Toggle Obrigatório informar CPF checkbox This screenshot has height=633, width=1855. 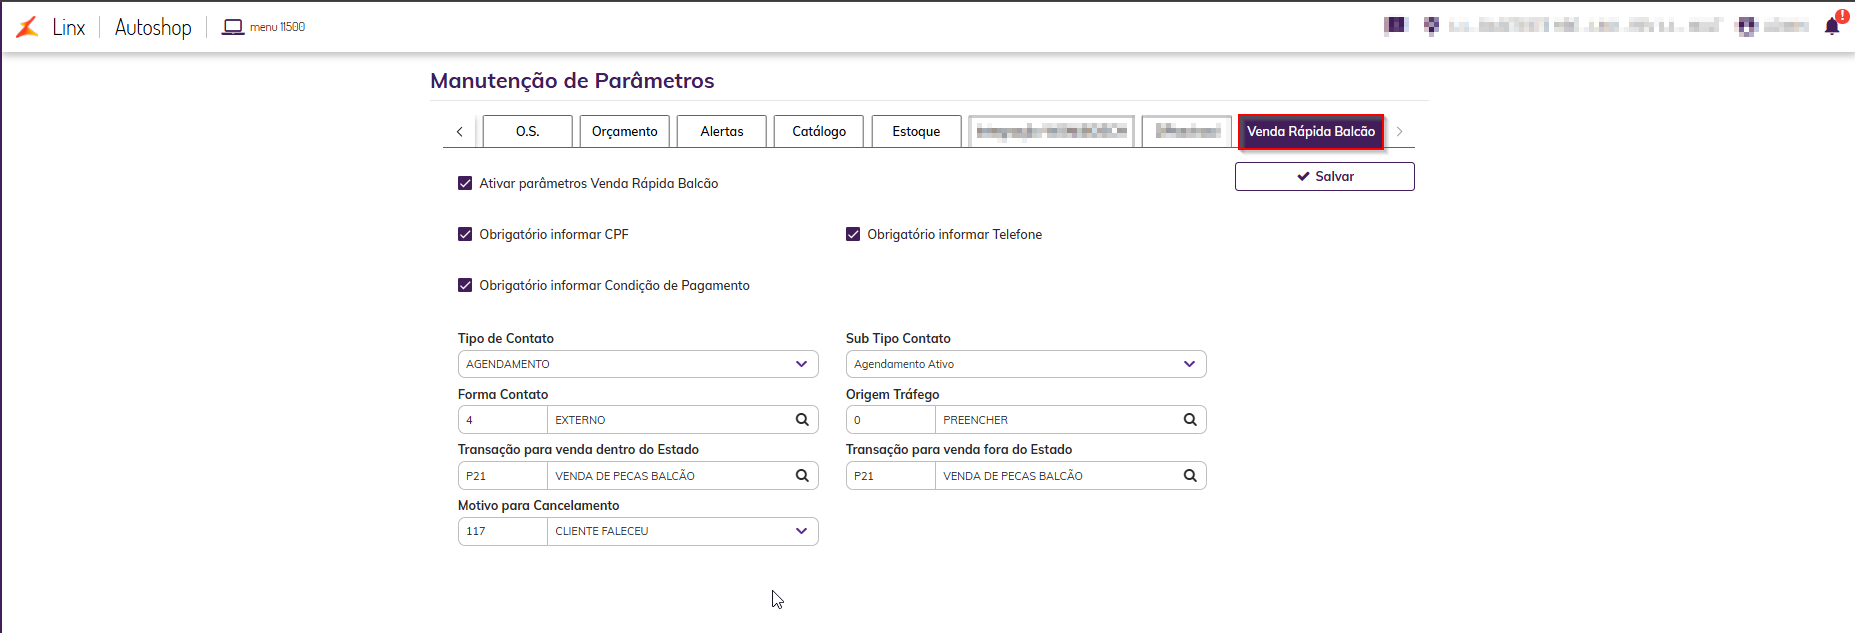pyautogui.click(x=465, y=234)
